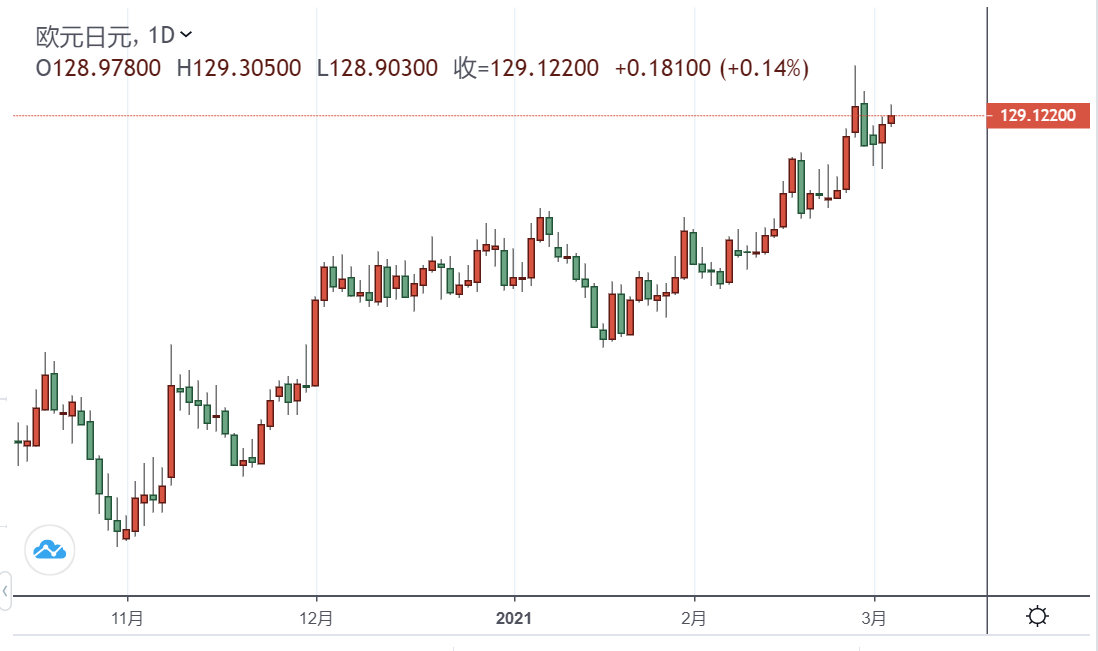Expand the chevron next to 1D

pyautogui.click(x=186, y=35)
